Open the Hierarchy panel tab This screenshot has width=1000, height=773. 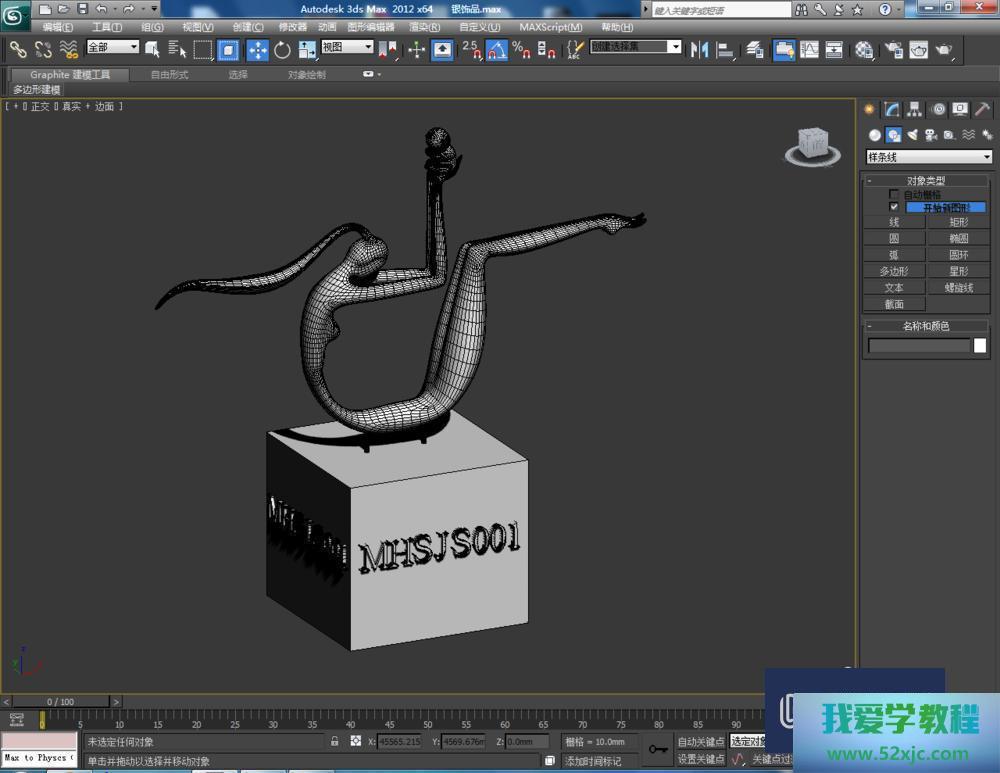[x=915, y=109]
